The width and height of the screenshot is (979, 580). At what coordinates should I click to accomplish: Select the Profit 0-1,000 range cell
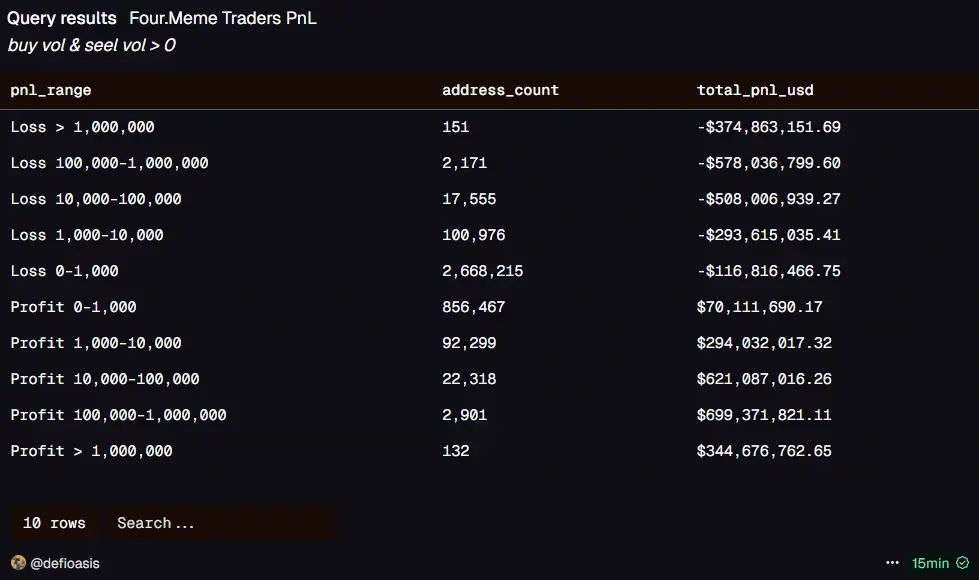(x=73, y=307)
